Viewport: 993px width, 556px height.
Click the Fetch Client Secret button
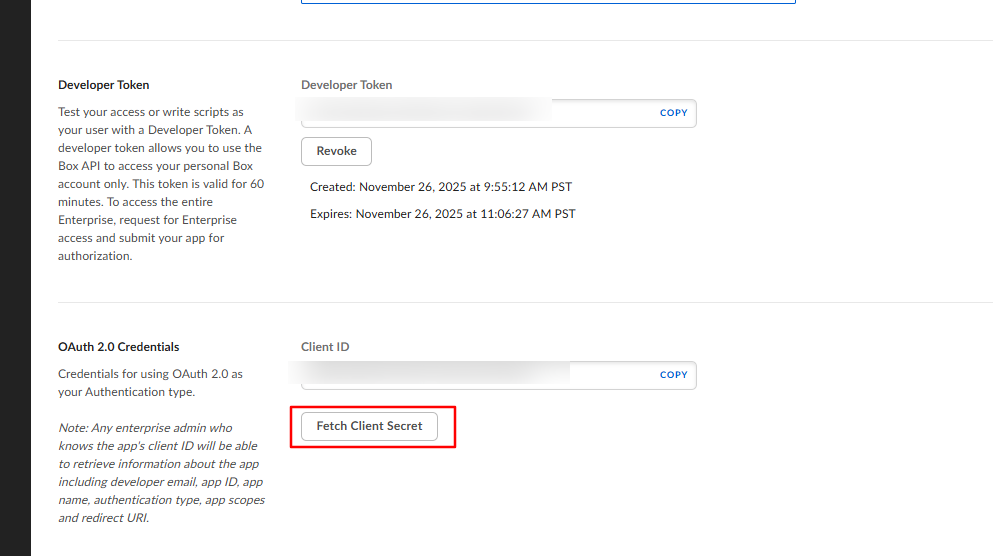pyautogui.click(x=369, y=426)
